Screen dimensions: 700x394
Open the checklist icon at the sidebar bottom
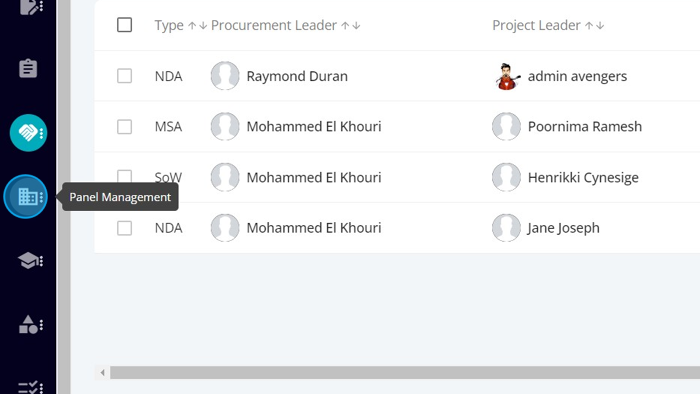[30, 387]
